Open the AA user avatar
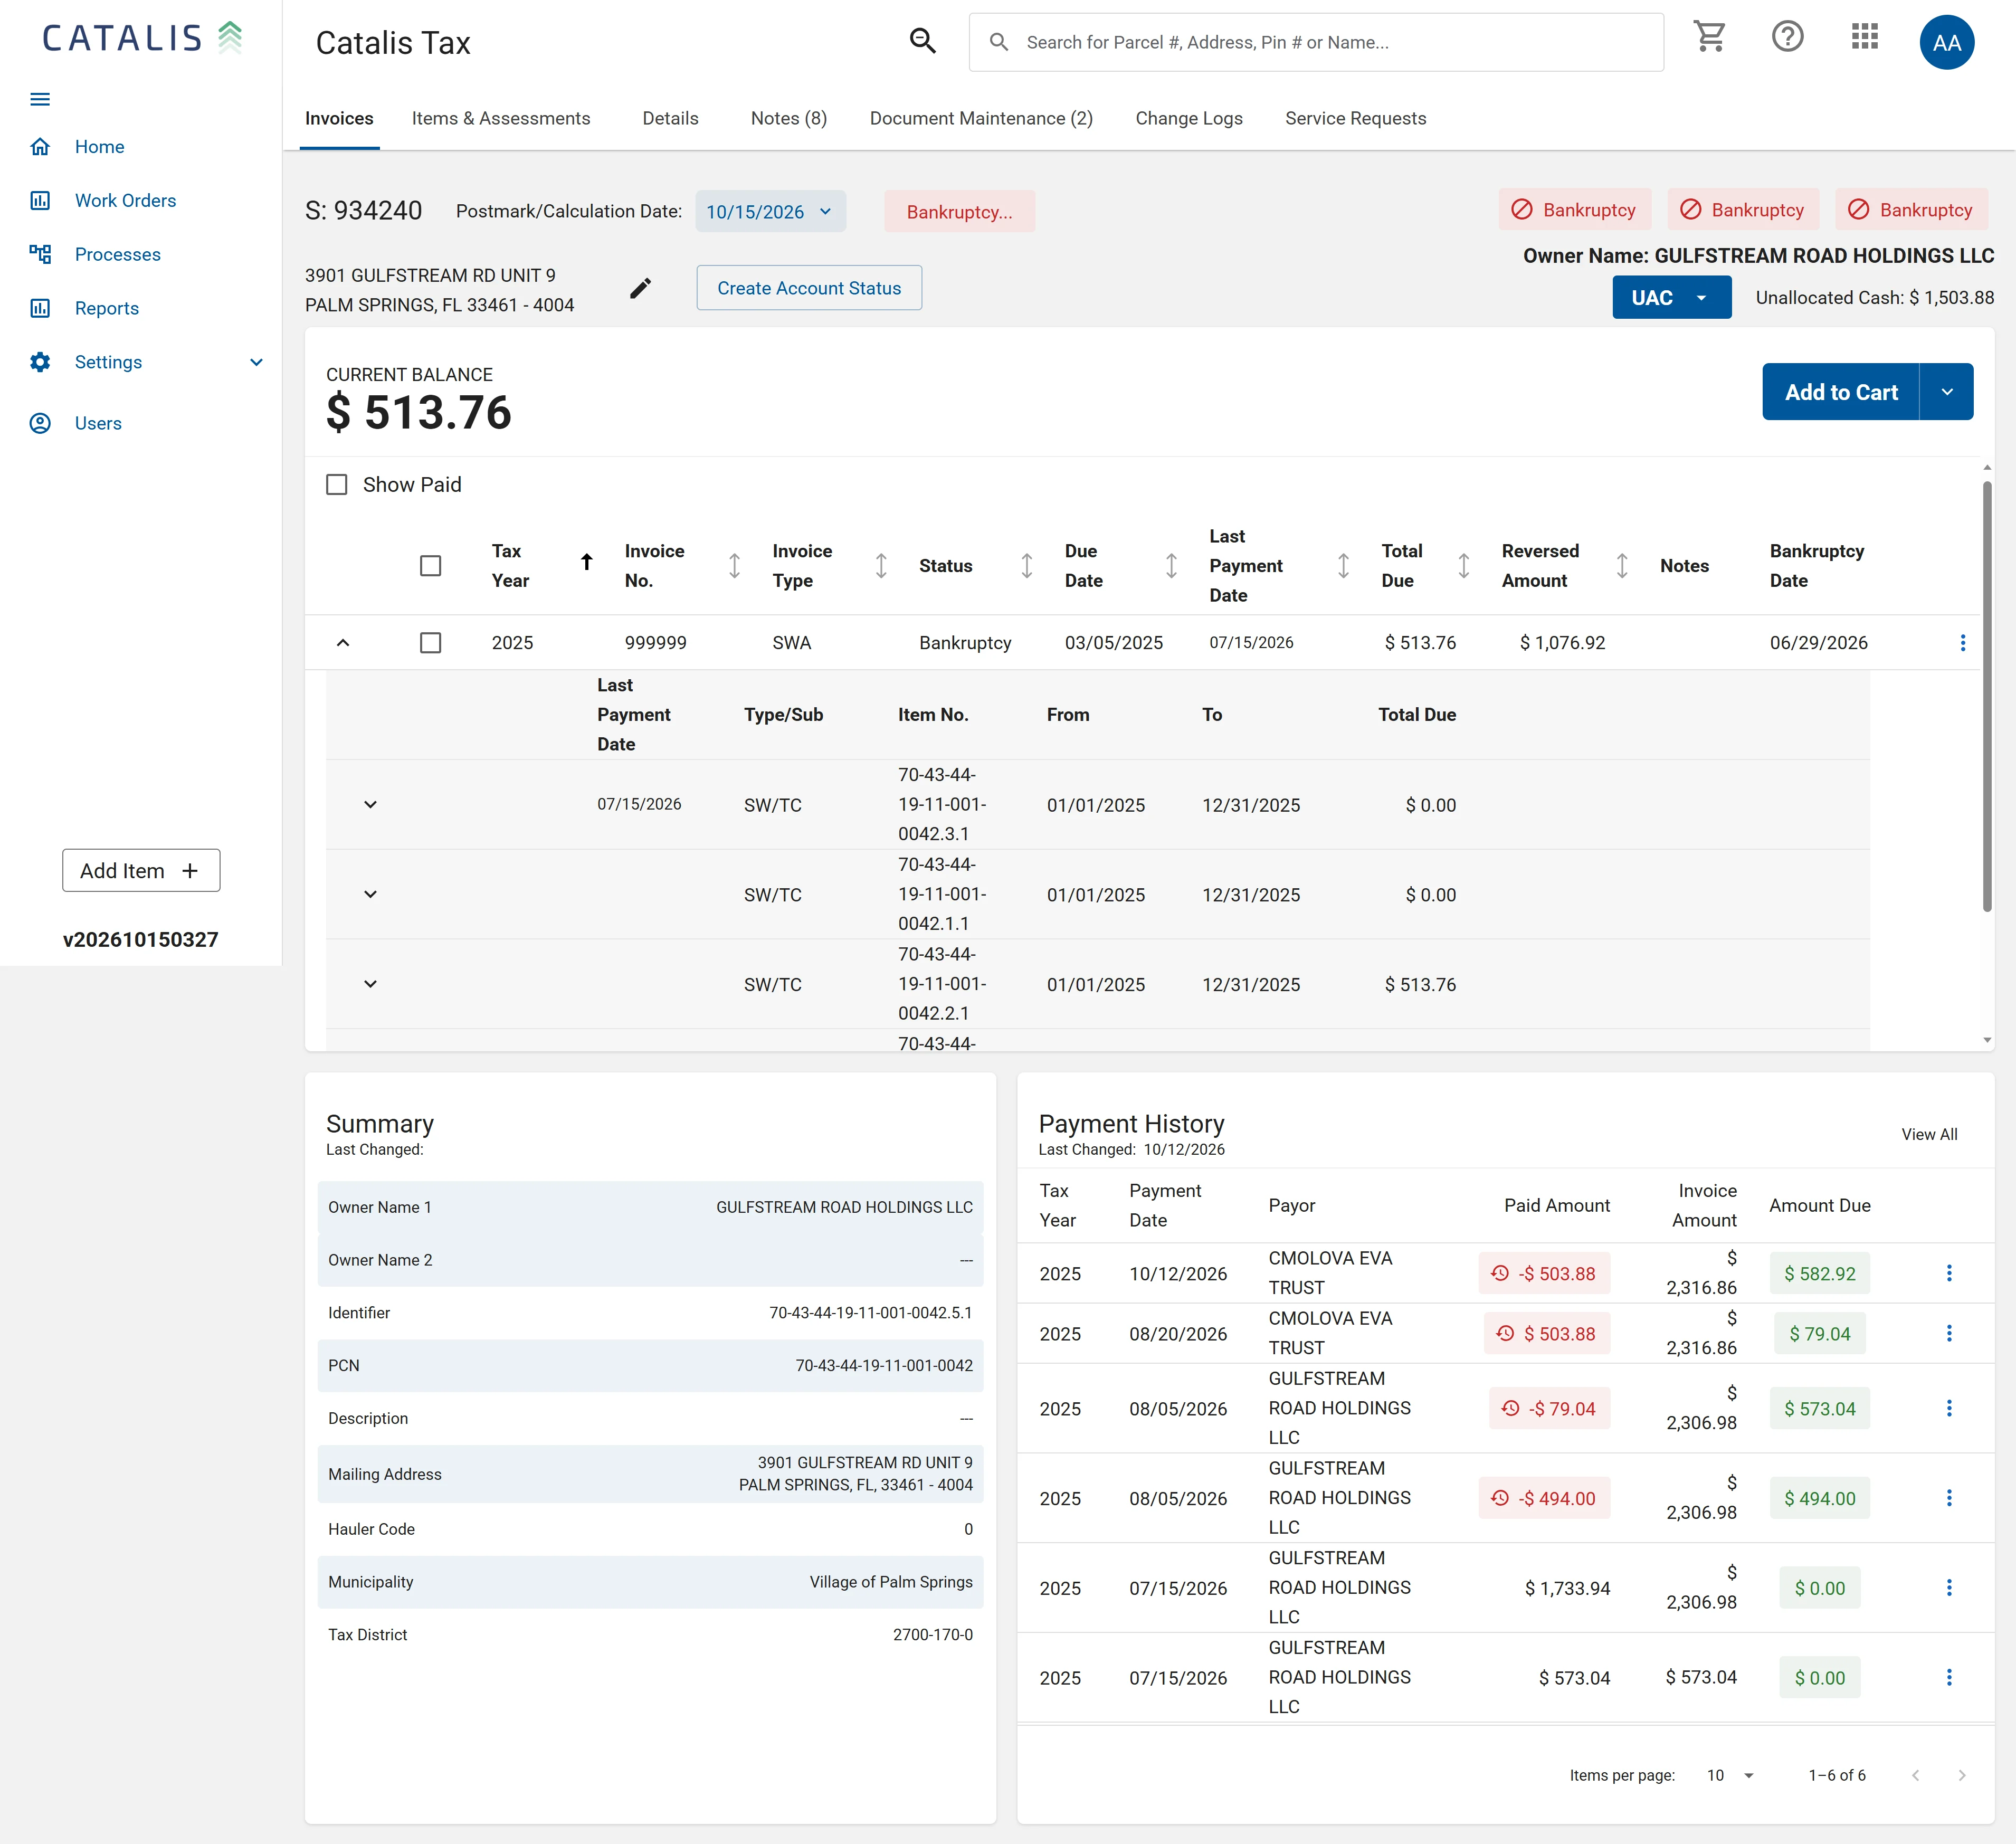This screenshot has height=1844, width=2016. click(x=1946, y=42)
